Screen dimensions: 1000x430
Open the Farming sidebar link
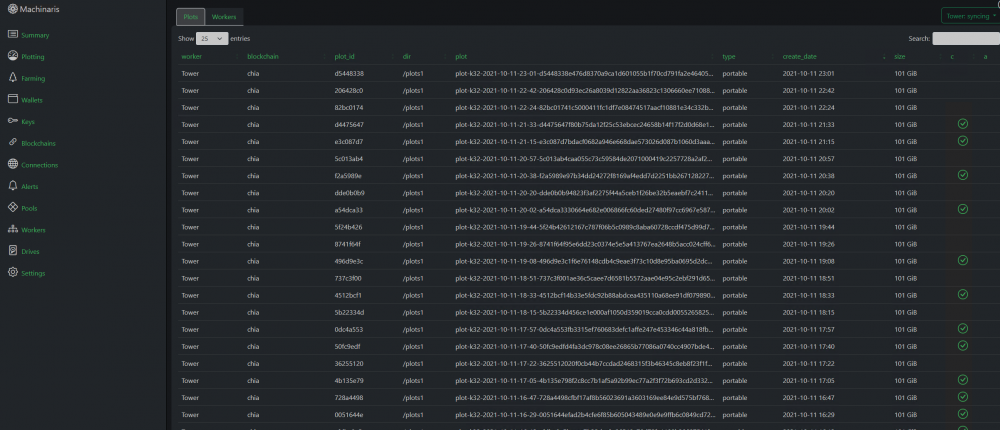(x=33, y=78)
